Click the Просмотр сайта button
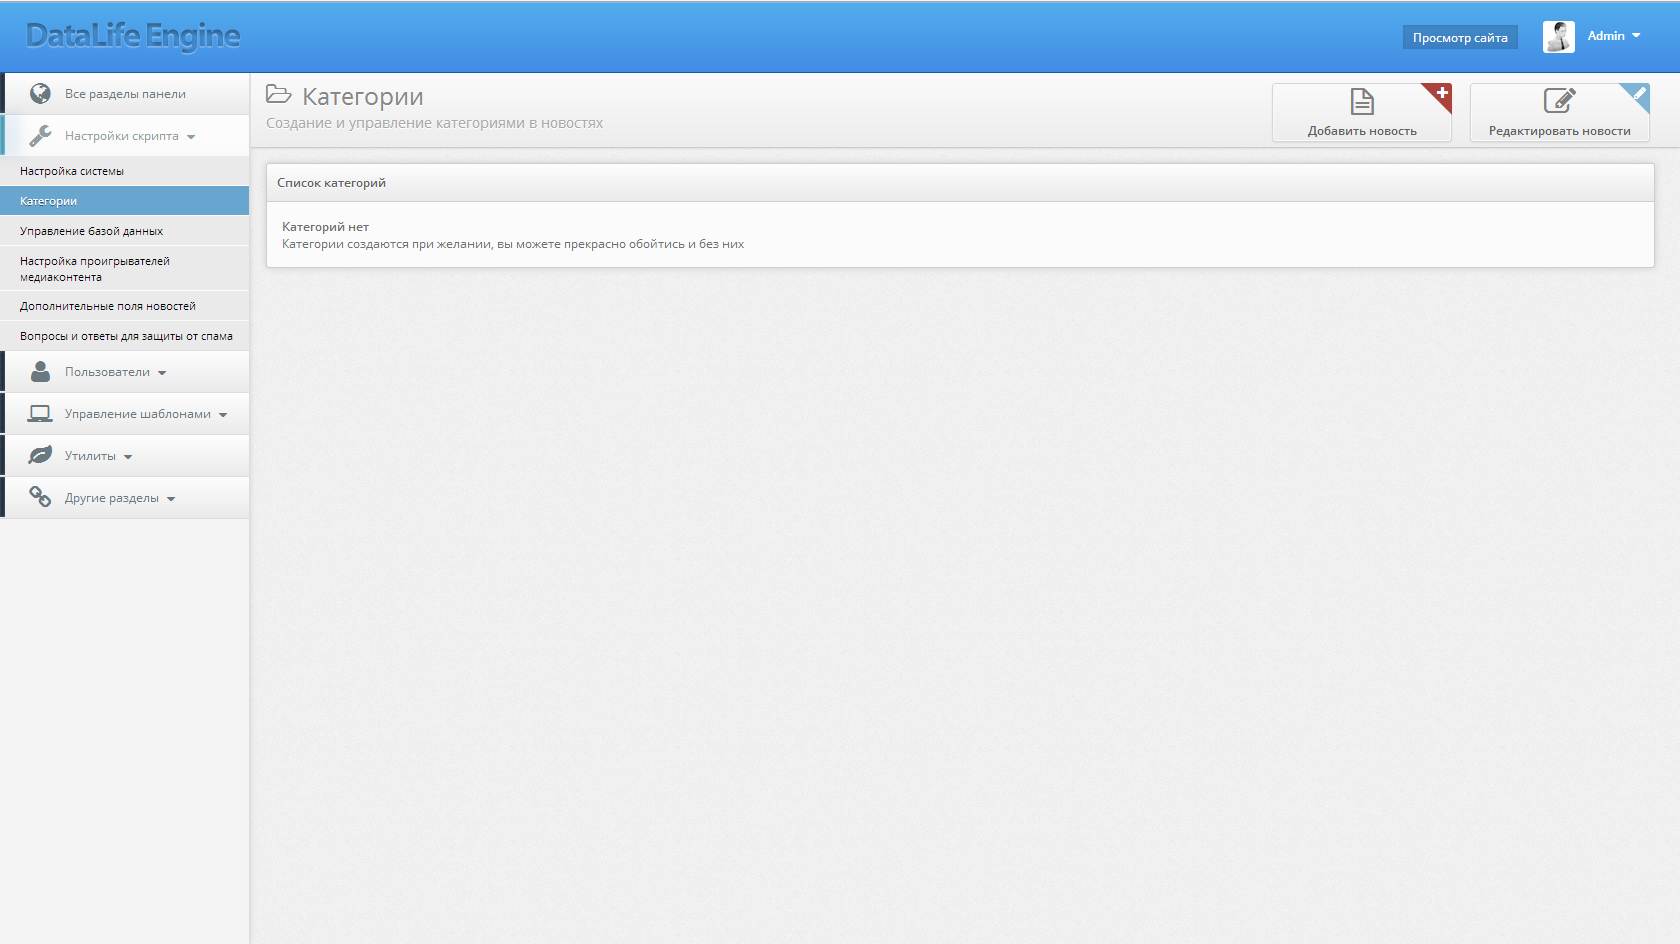Screen dimensions: 1680x944 (1460, 38)
